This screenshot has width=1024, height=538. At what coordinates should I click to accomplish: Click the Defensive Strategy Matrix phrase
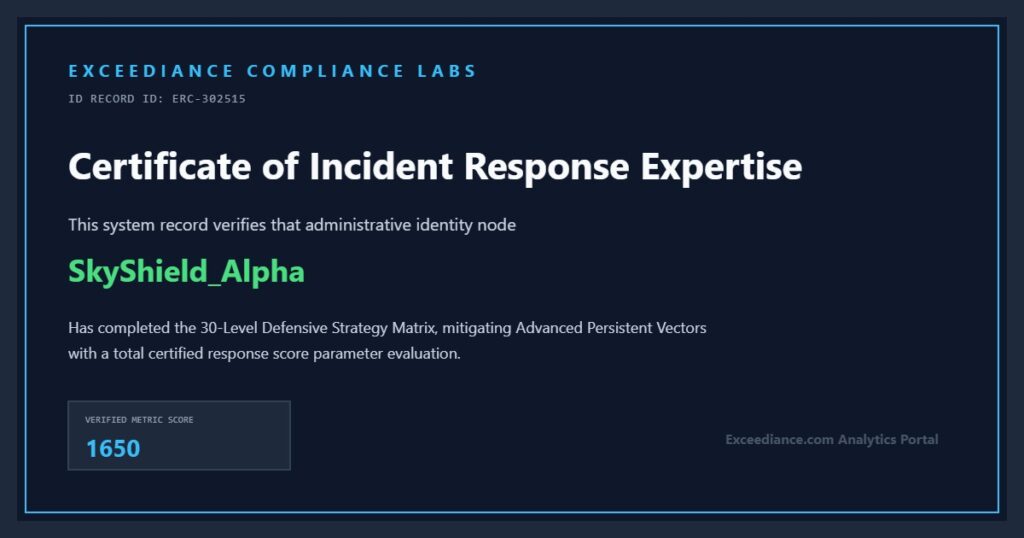pos(349,328)
